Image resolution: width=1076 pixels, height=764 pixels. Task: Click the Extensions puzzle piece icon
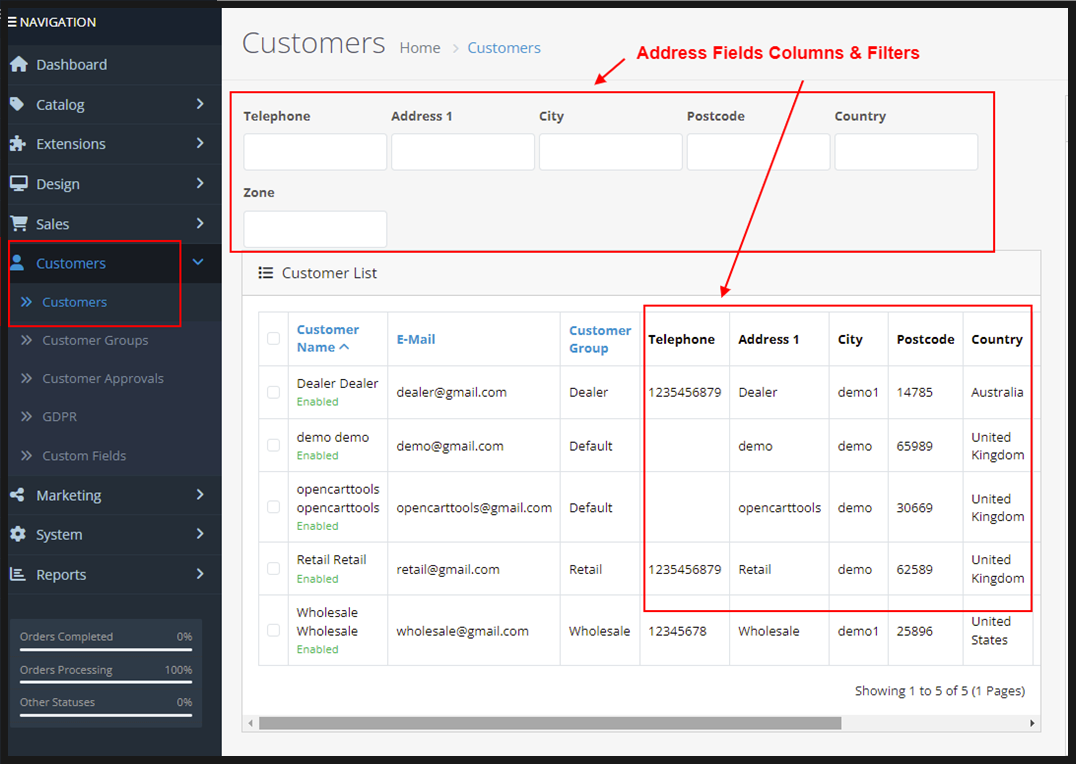point(18,144)
